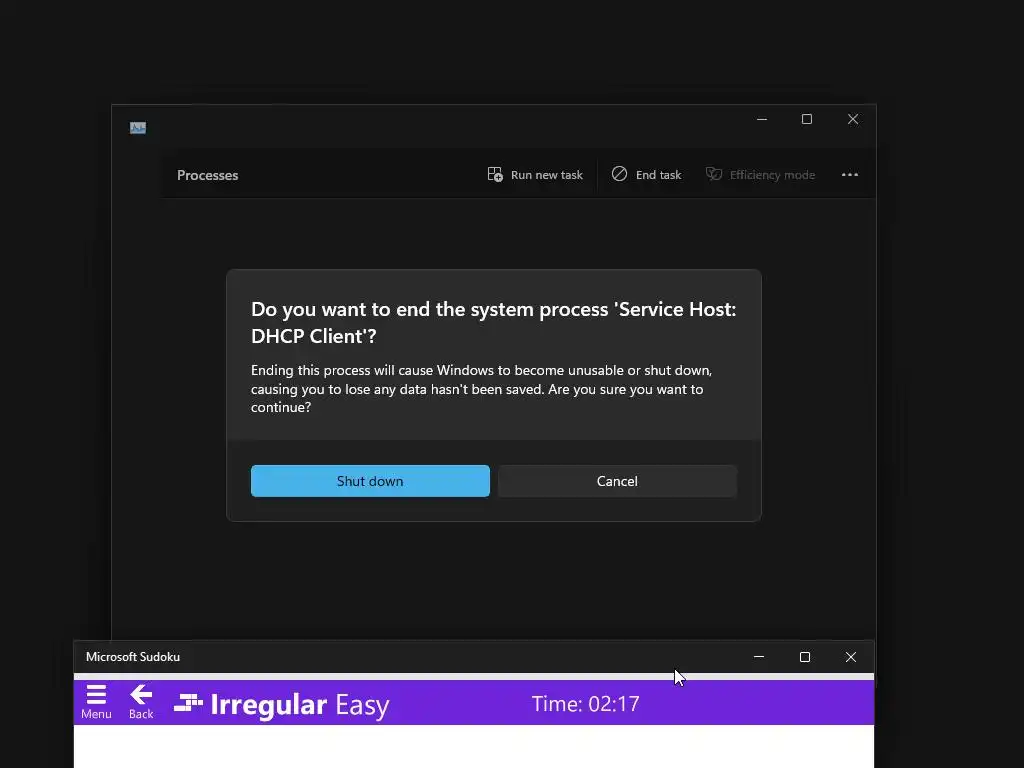
Task: Click the Task Manager app icon
Action: (138, 128)
